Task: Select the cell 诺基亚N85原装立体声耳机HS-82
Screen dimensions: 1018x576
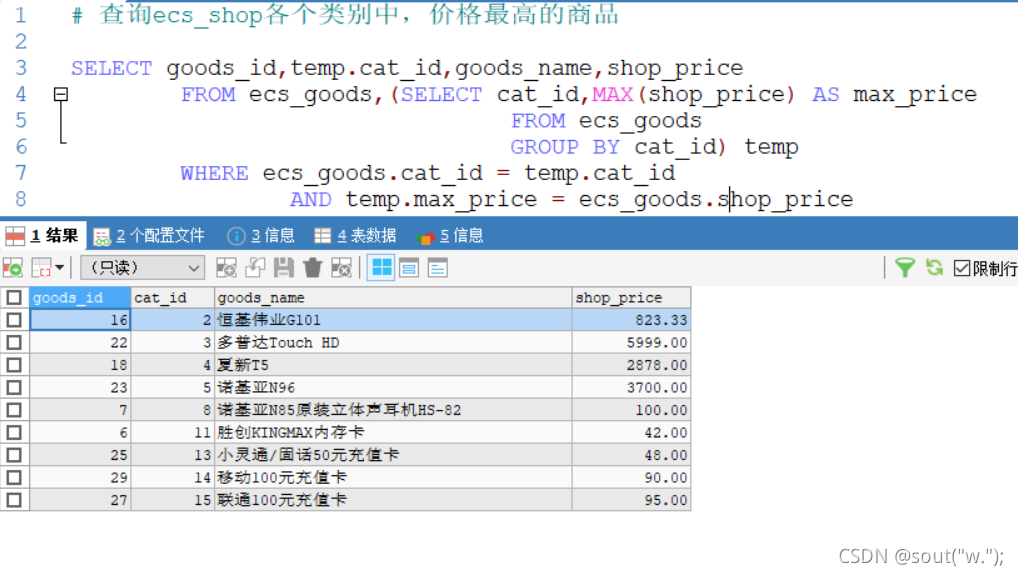Action: (393, 410)
